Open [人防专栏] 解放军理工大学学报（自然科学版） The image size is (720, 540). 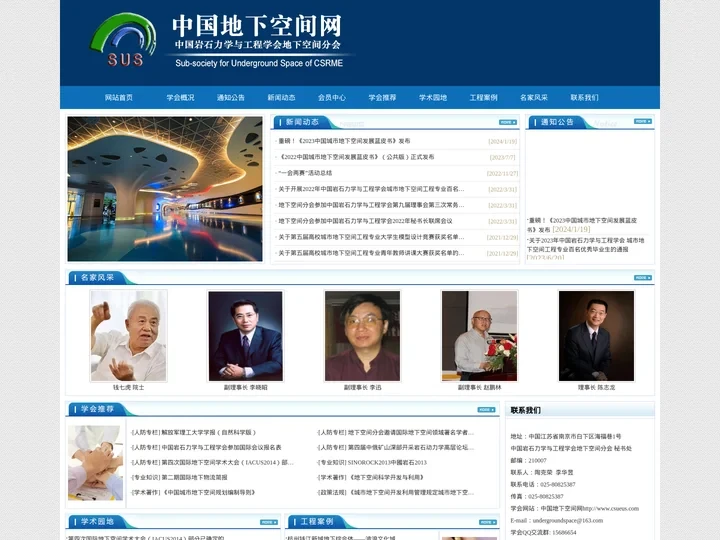coord(194,433)
